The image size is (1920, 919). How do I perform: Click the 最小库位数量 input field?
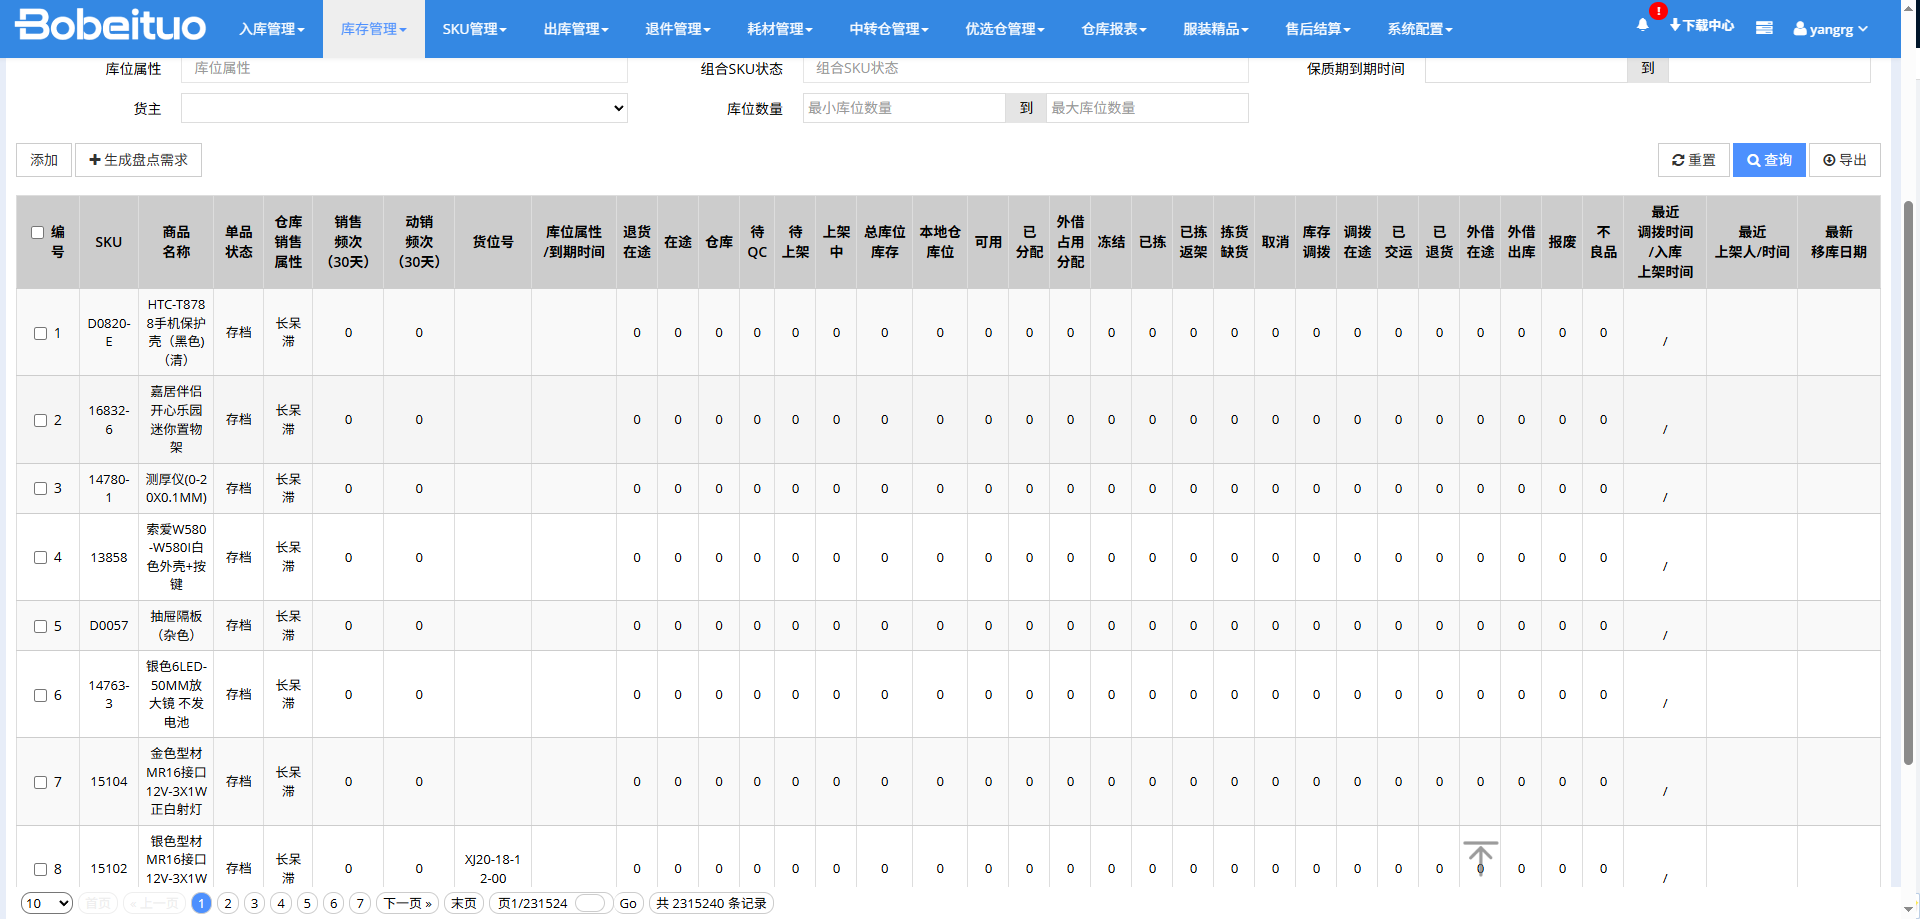(903, 108)
